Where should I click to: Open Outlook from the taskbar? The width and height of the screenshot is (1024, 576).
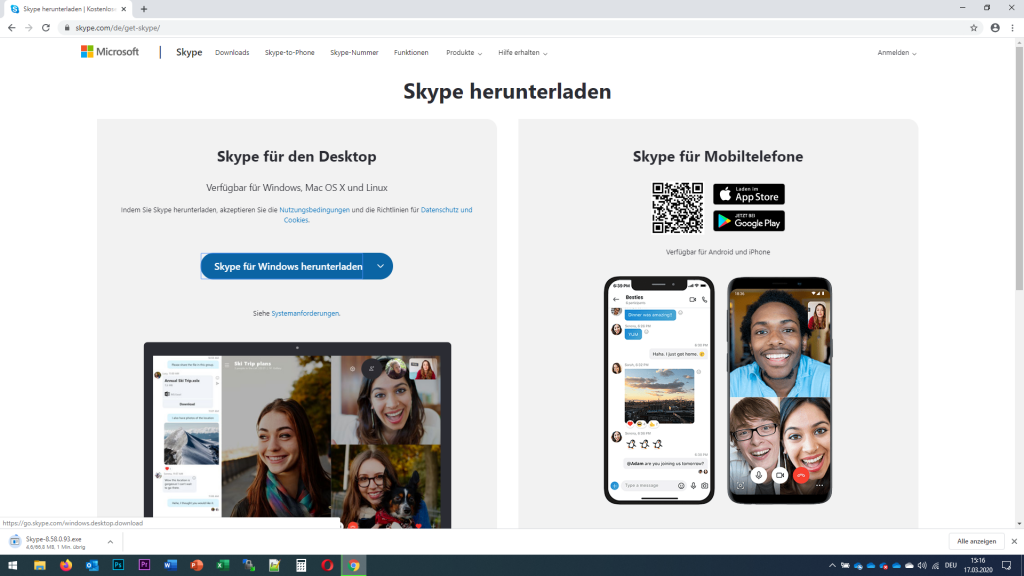[92, 566]
